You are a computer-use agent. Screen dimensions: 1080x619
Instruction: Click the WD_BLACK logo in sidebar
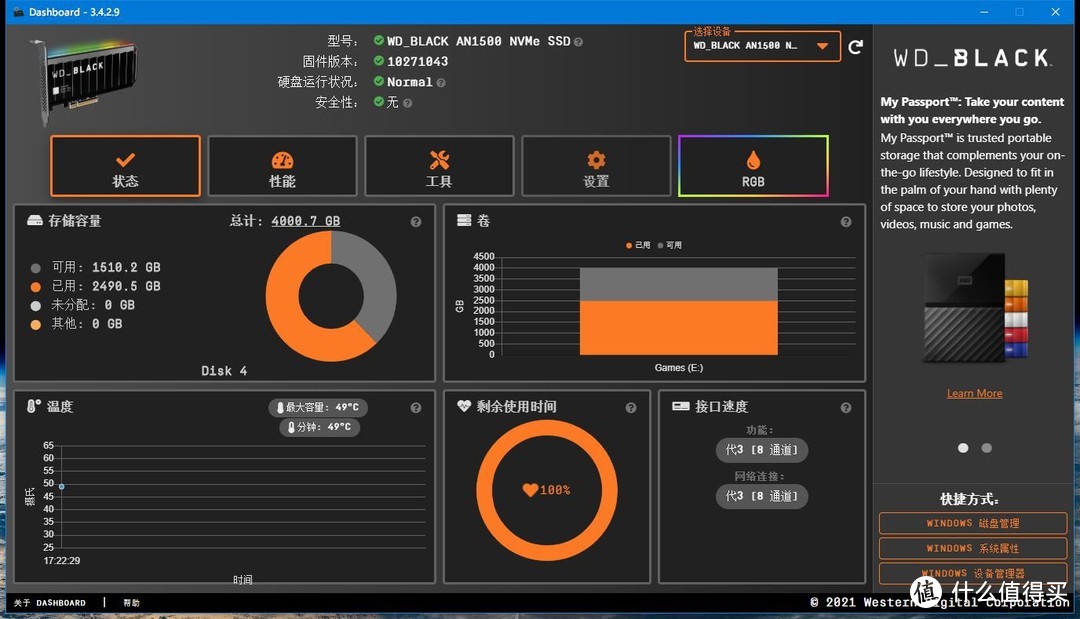coord(971,58)
